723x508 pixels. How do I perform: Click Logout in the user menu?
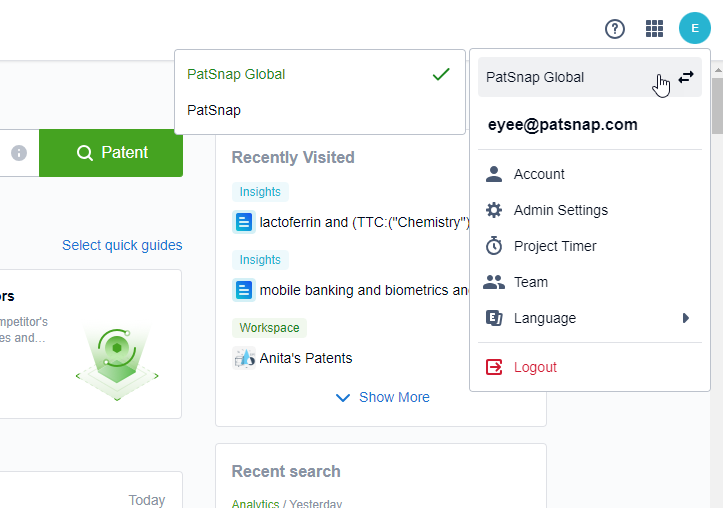pos(535,367)
